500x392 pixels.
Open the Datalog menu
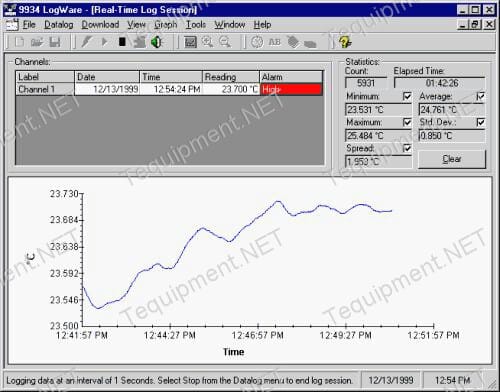(x=59, y=25)
